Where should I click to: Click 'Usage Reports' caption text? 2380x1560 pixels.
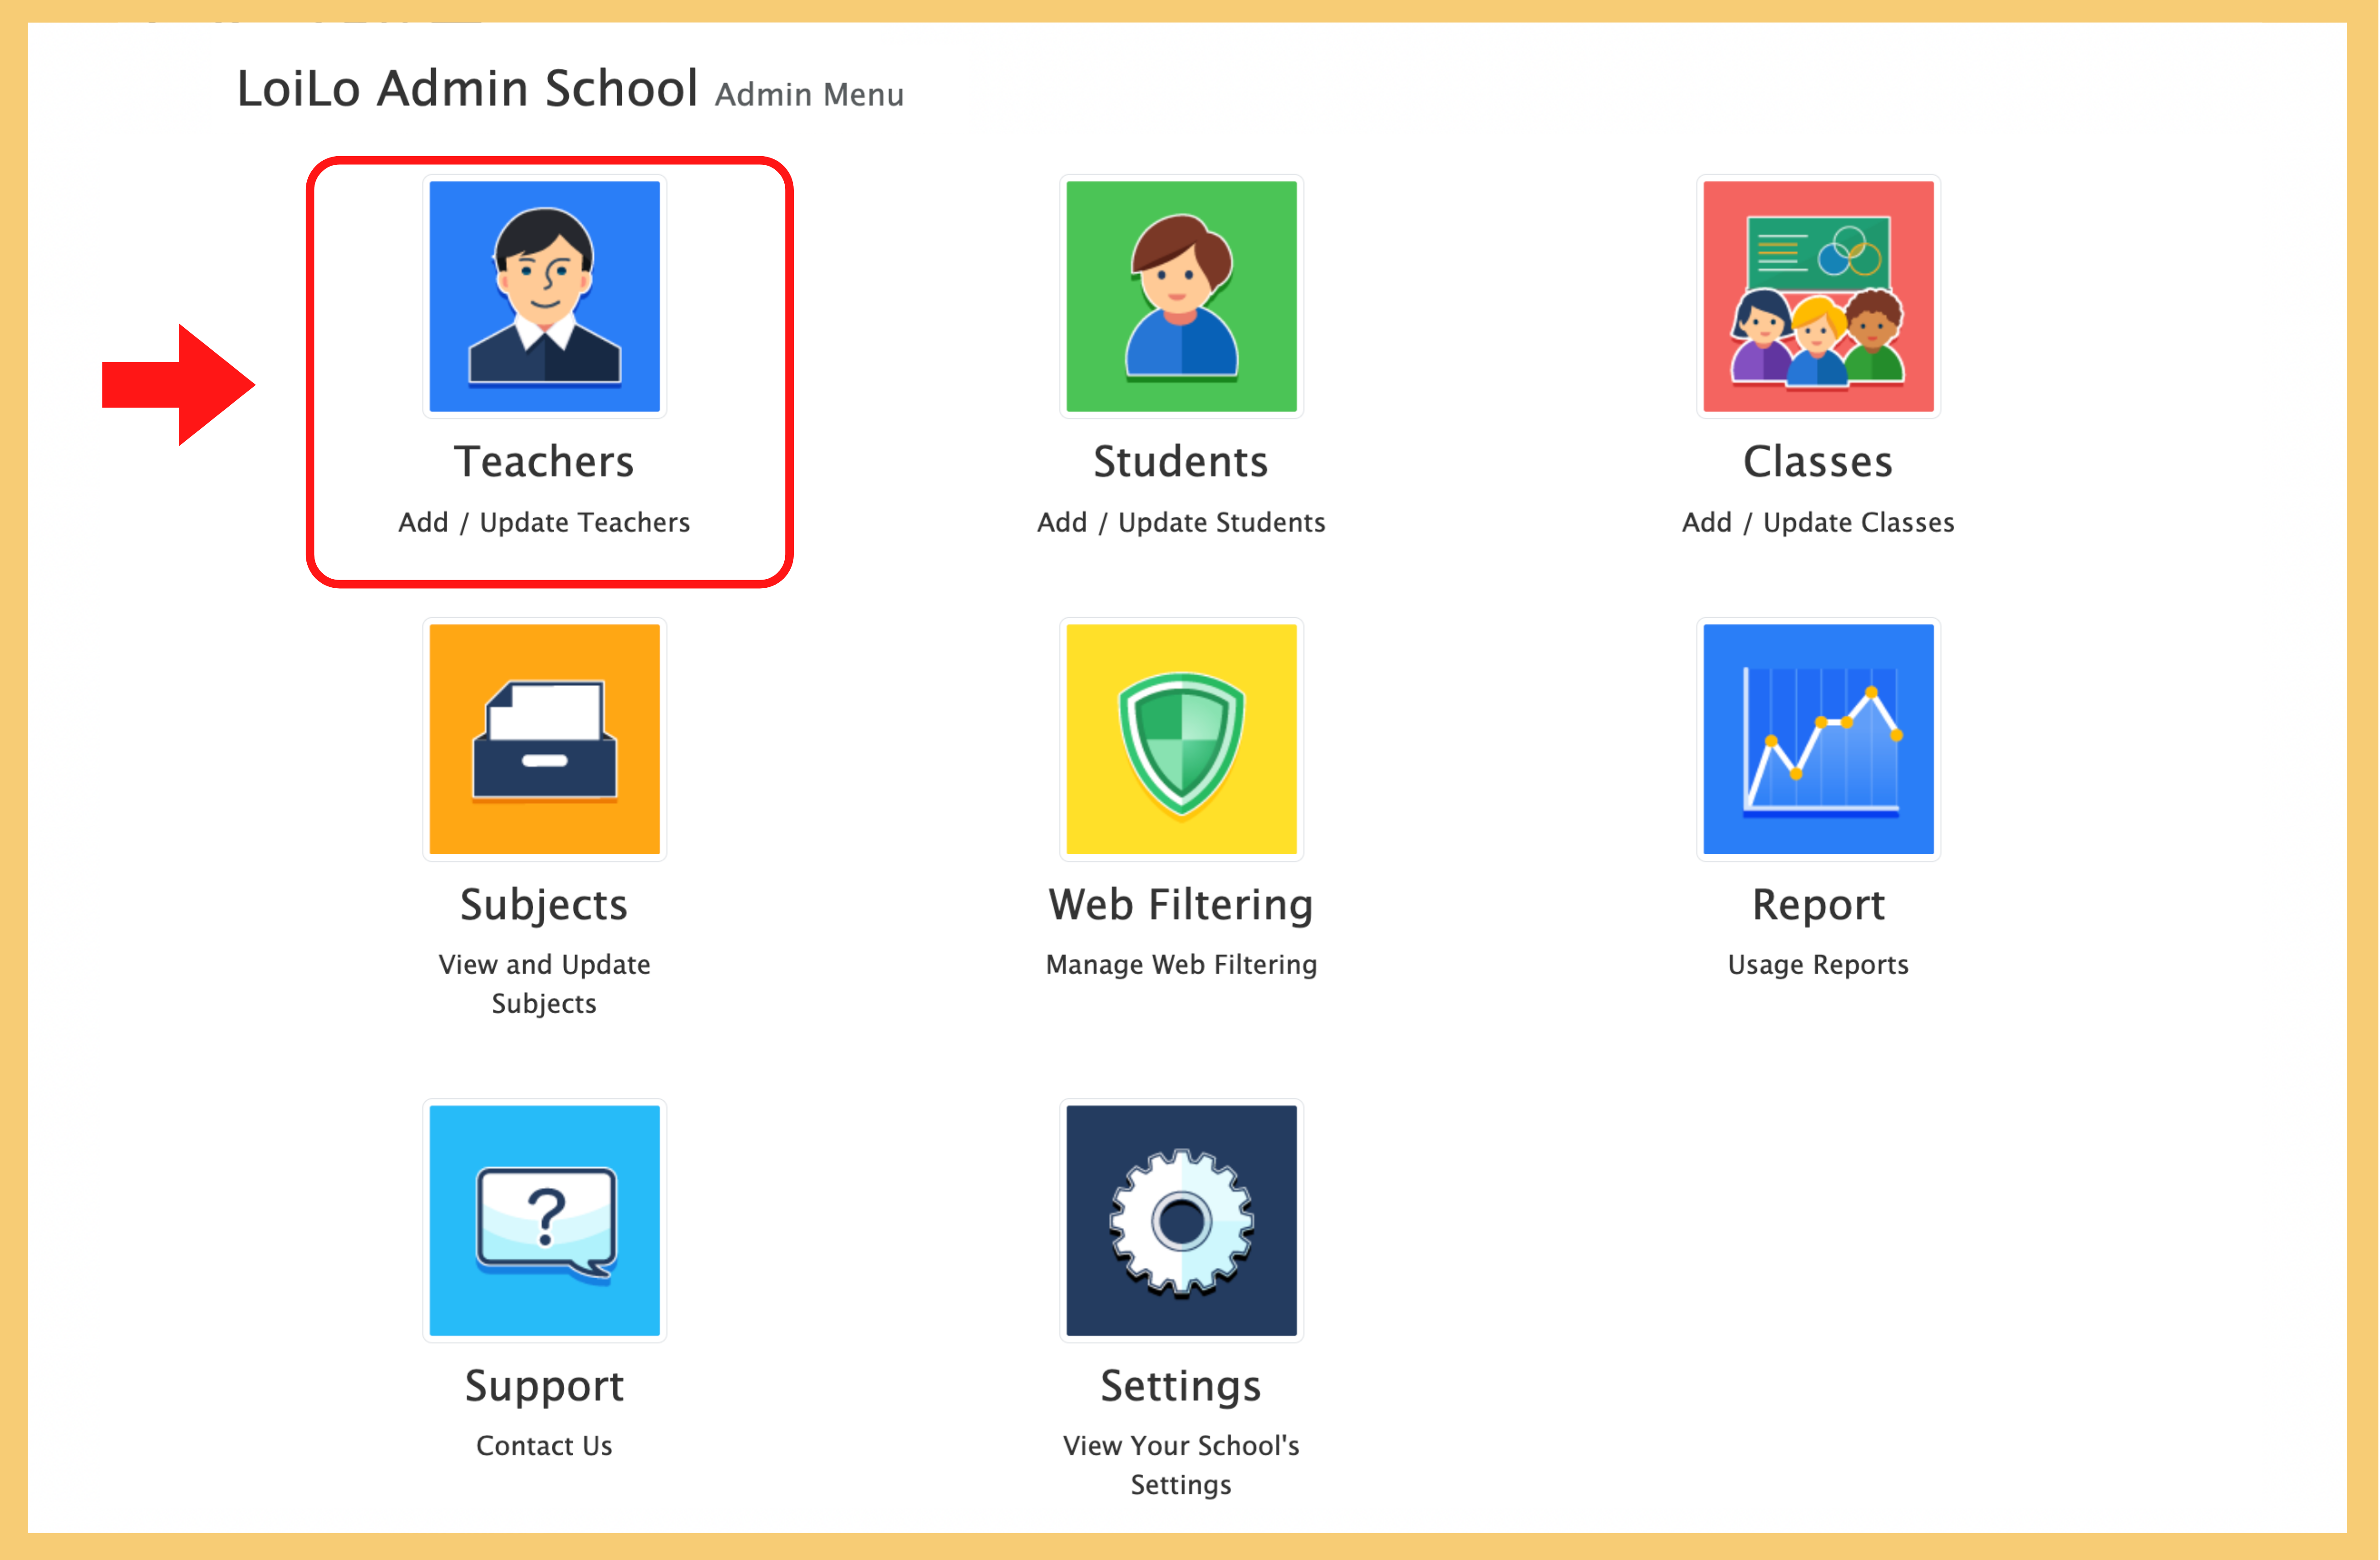click(1817, 965)
